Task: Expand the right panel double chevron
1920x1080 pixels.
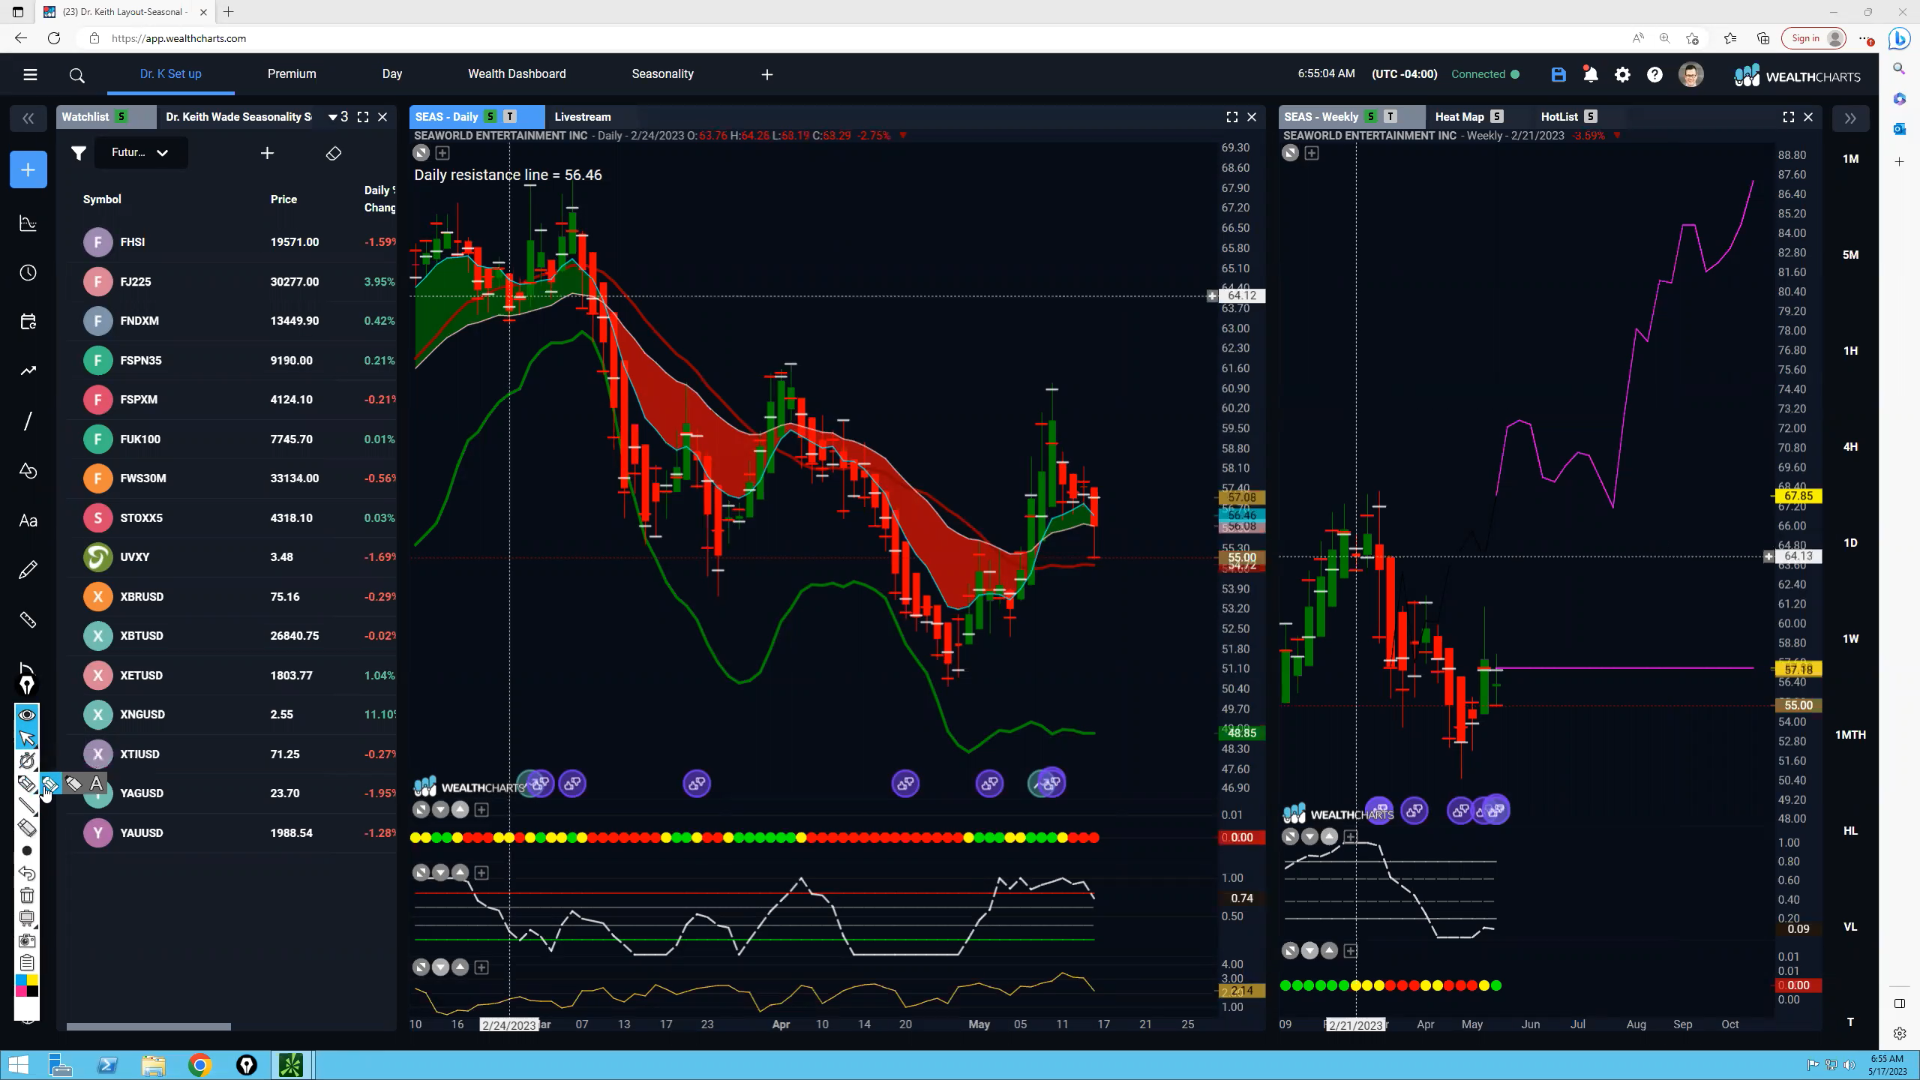Action: click(1850, 118)
